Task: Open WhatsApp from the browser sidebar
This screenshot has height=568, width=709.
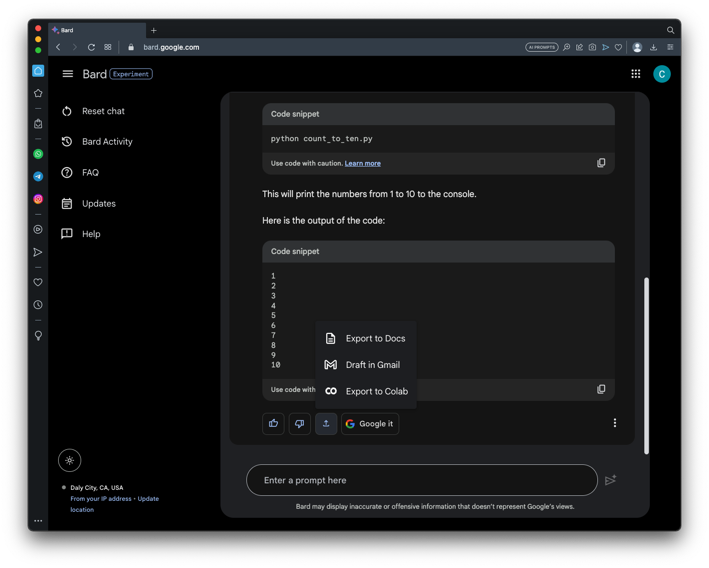Action: (38, 154)
